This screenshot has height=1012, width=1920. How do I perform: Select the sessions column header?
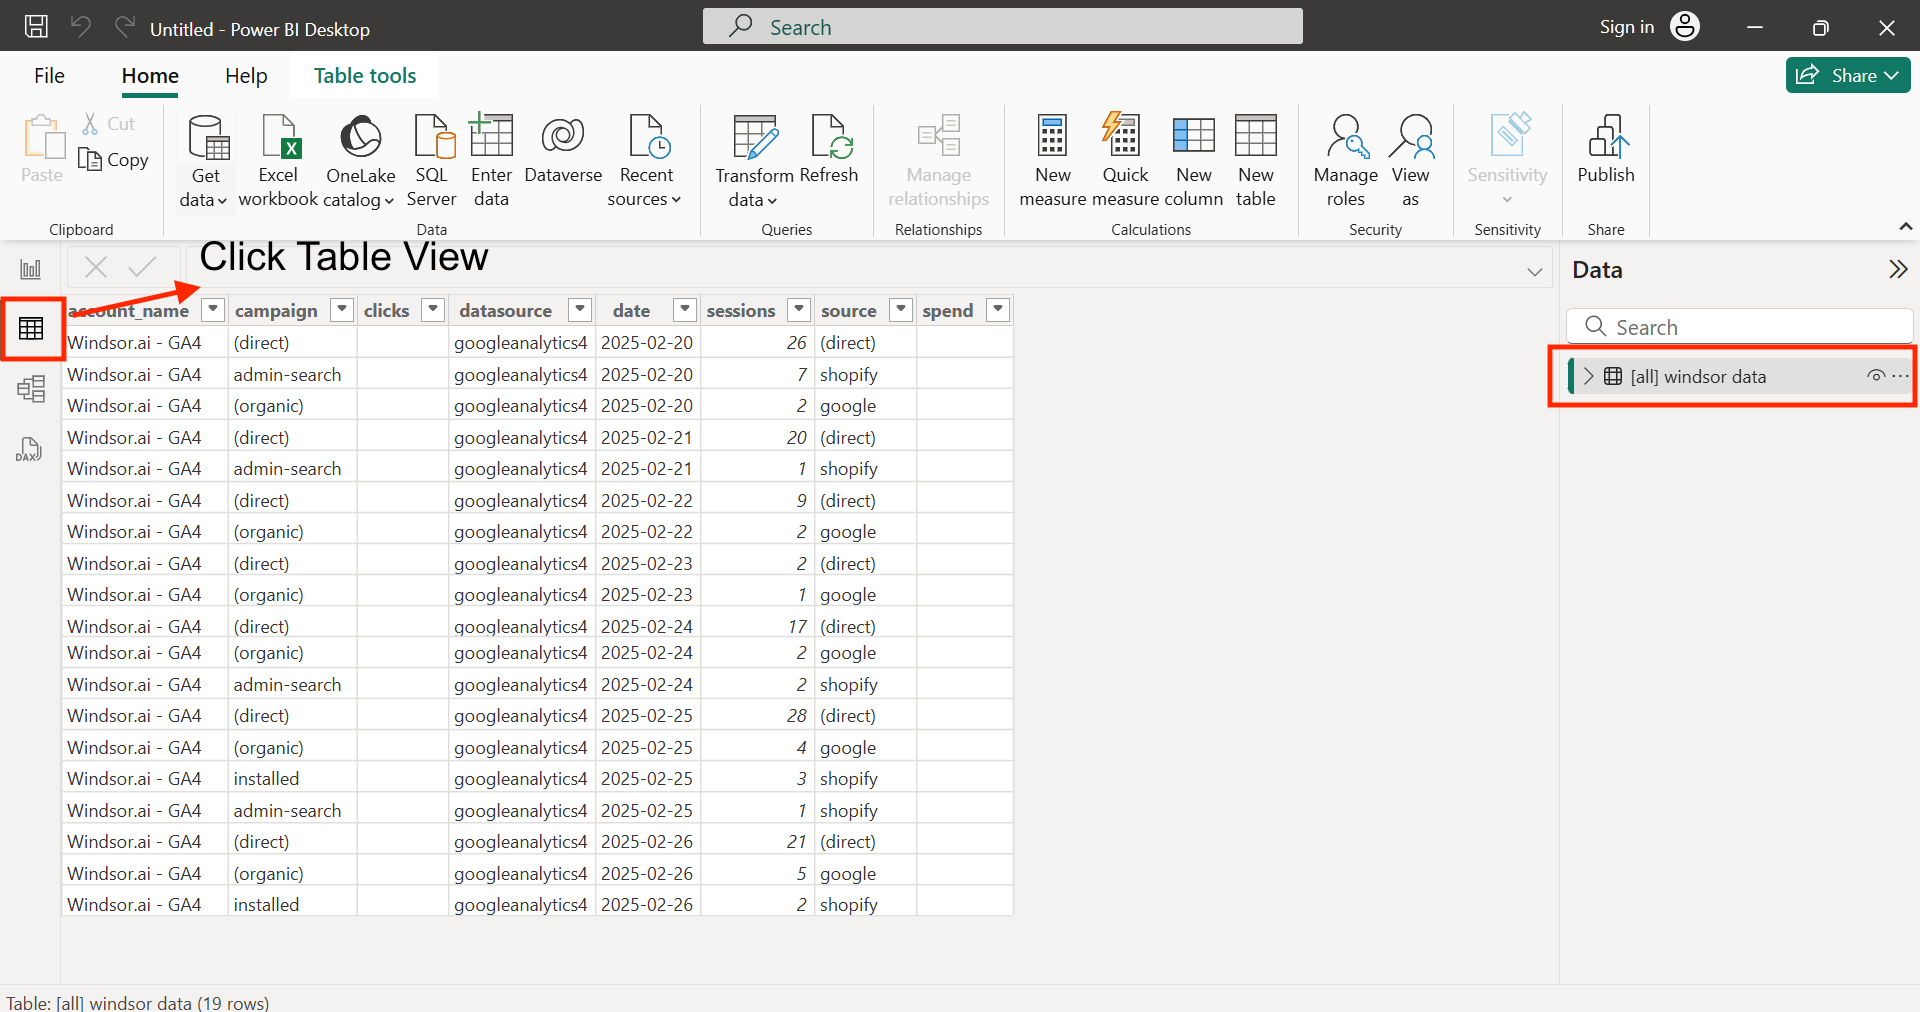741,310
